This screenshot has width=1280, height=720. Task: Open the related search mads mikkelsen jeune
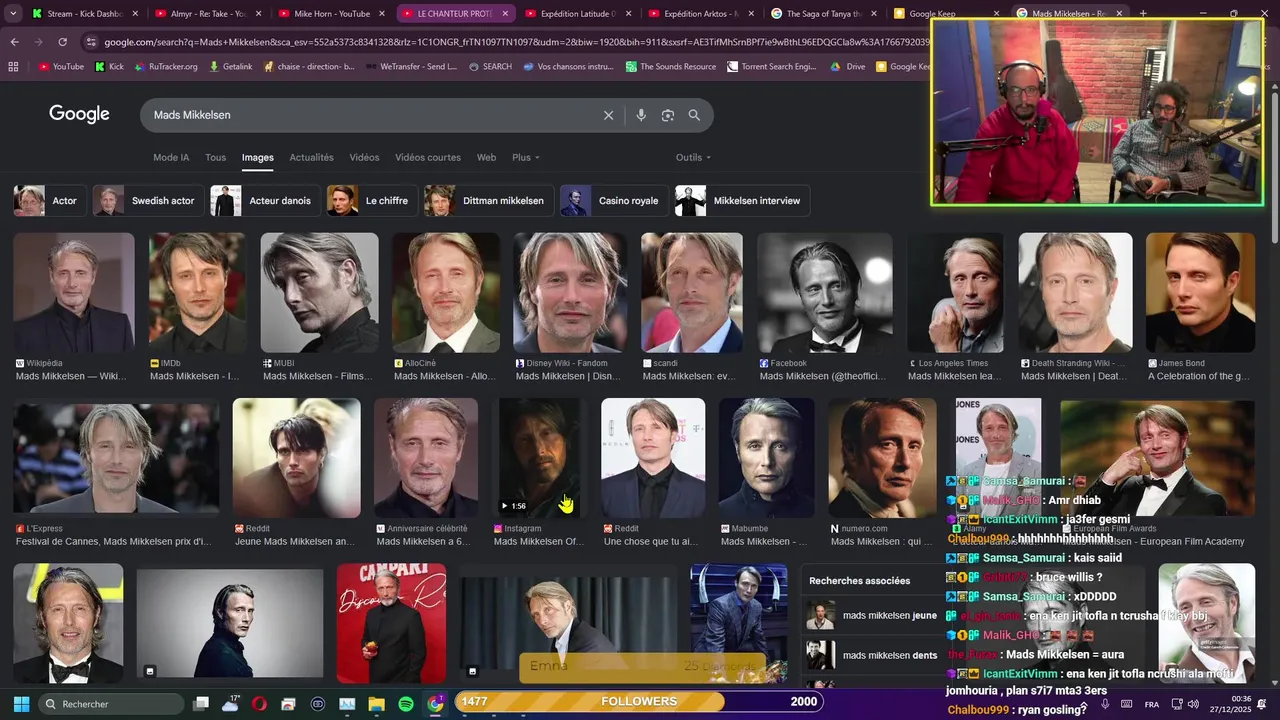[x=873, y=615]
